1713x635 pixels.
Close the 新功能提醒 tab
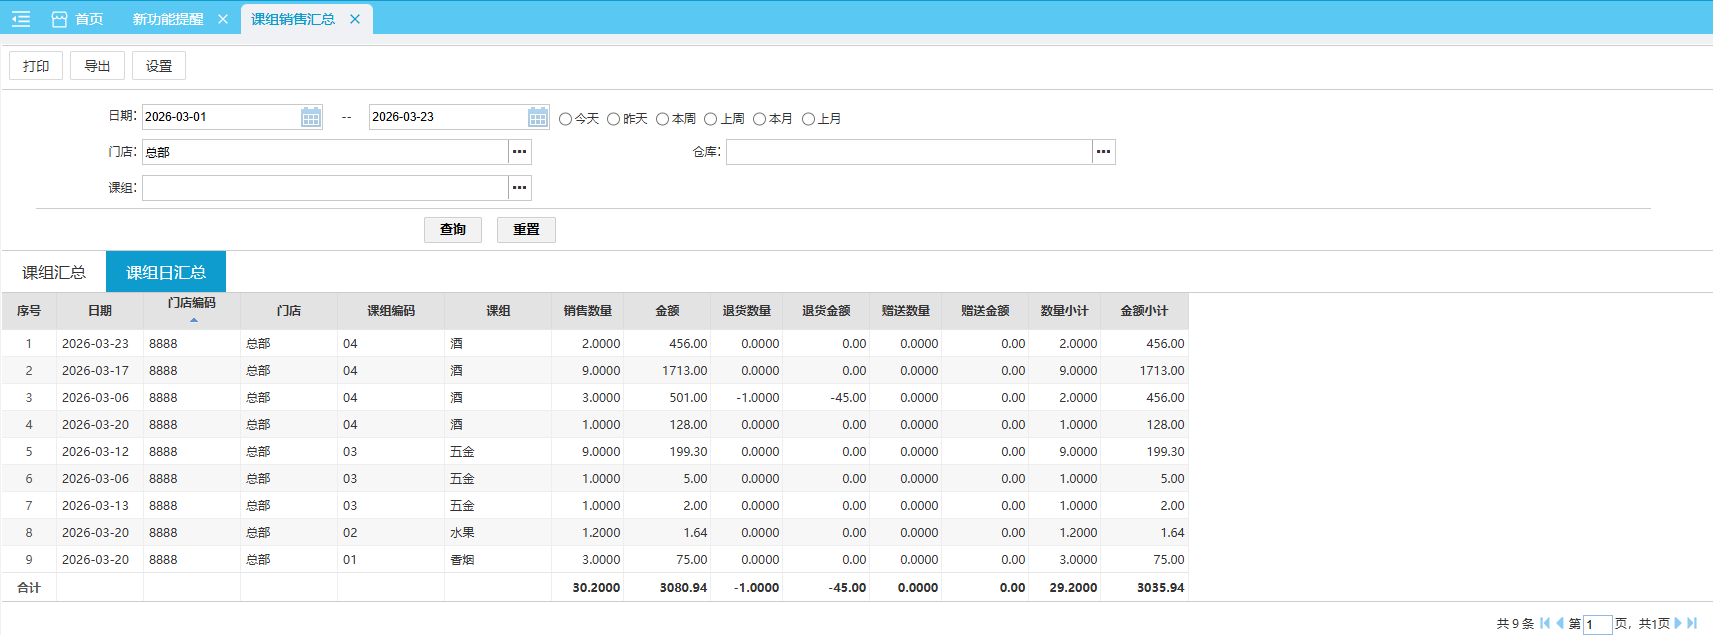(x=223, y=19)
